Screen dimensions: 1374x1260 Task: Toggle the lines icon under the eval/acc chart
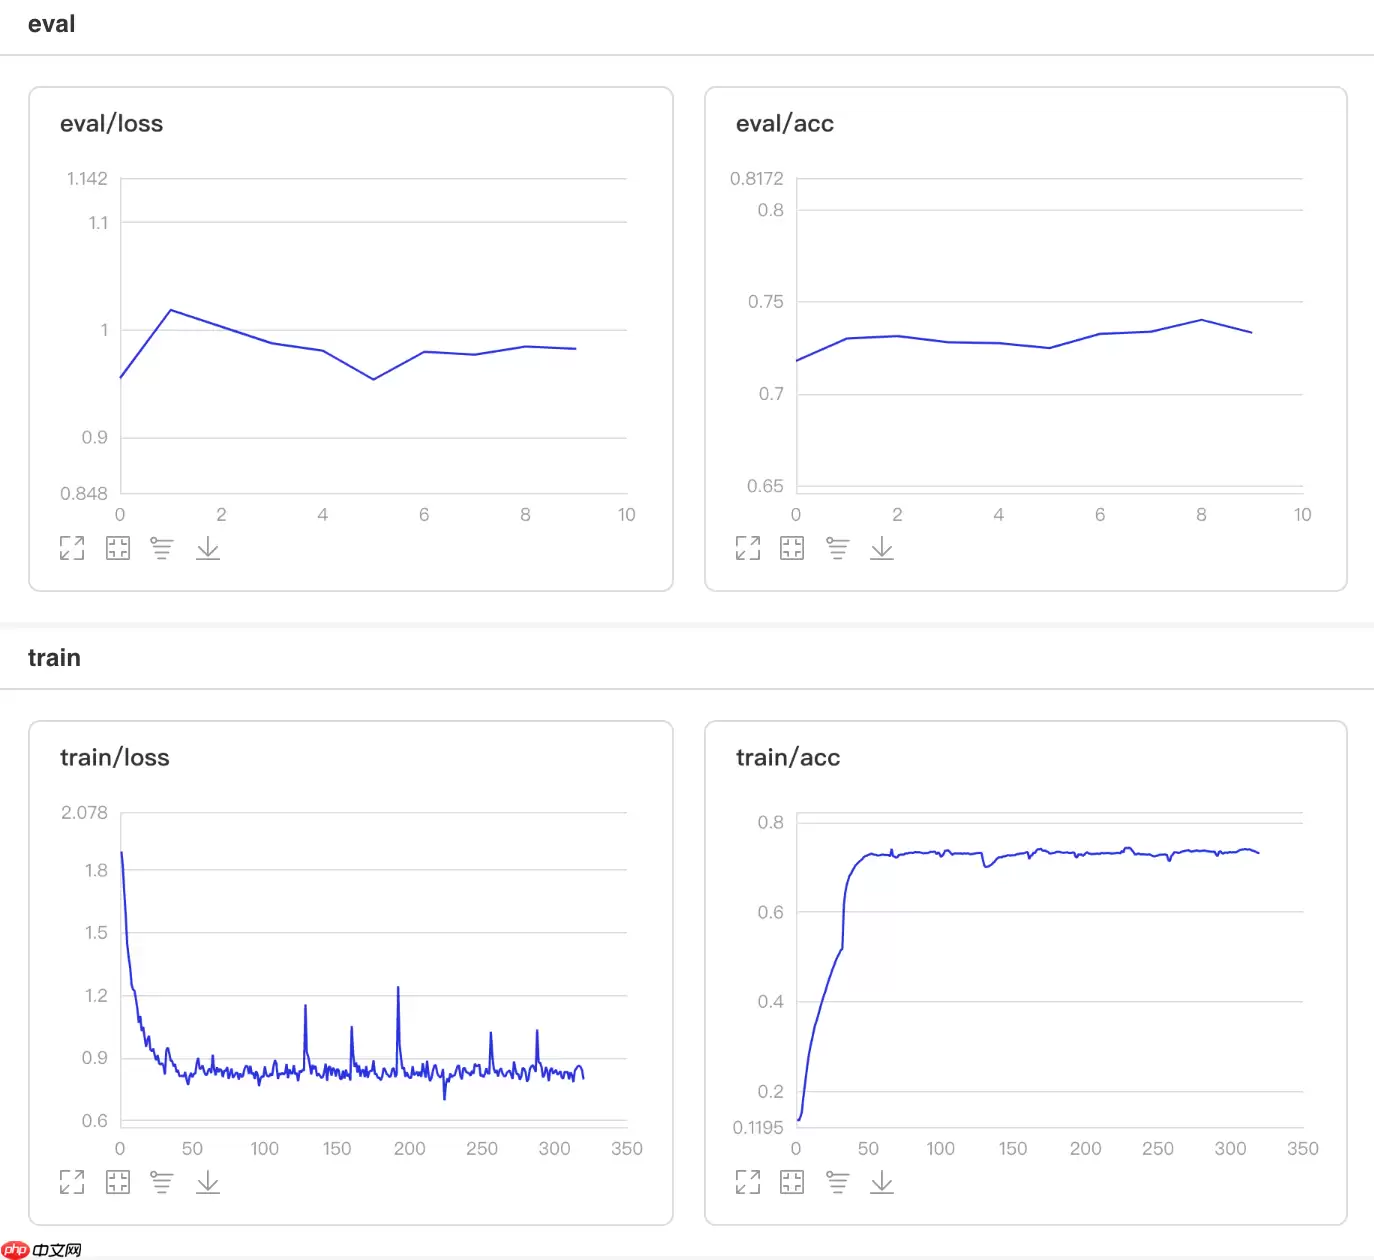point(838,548)
